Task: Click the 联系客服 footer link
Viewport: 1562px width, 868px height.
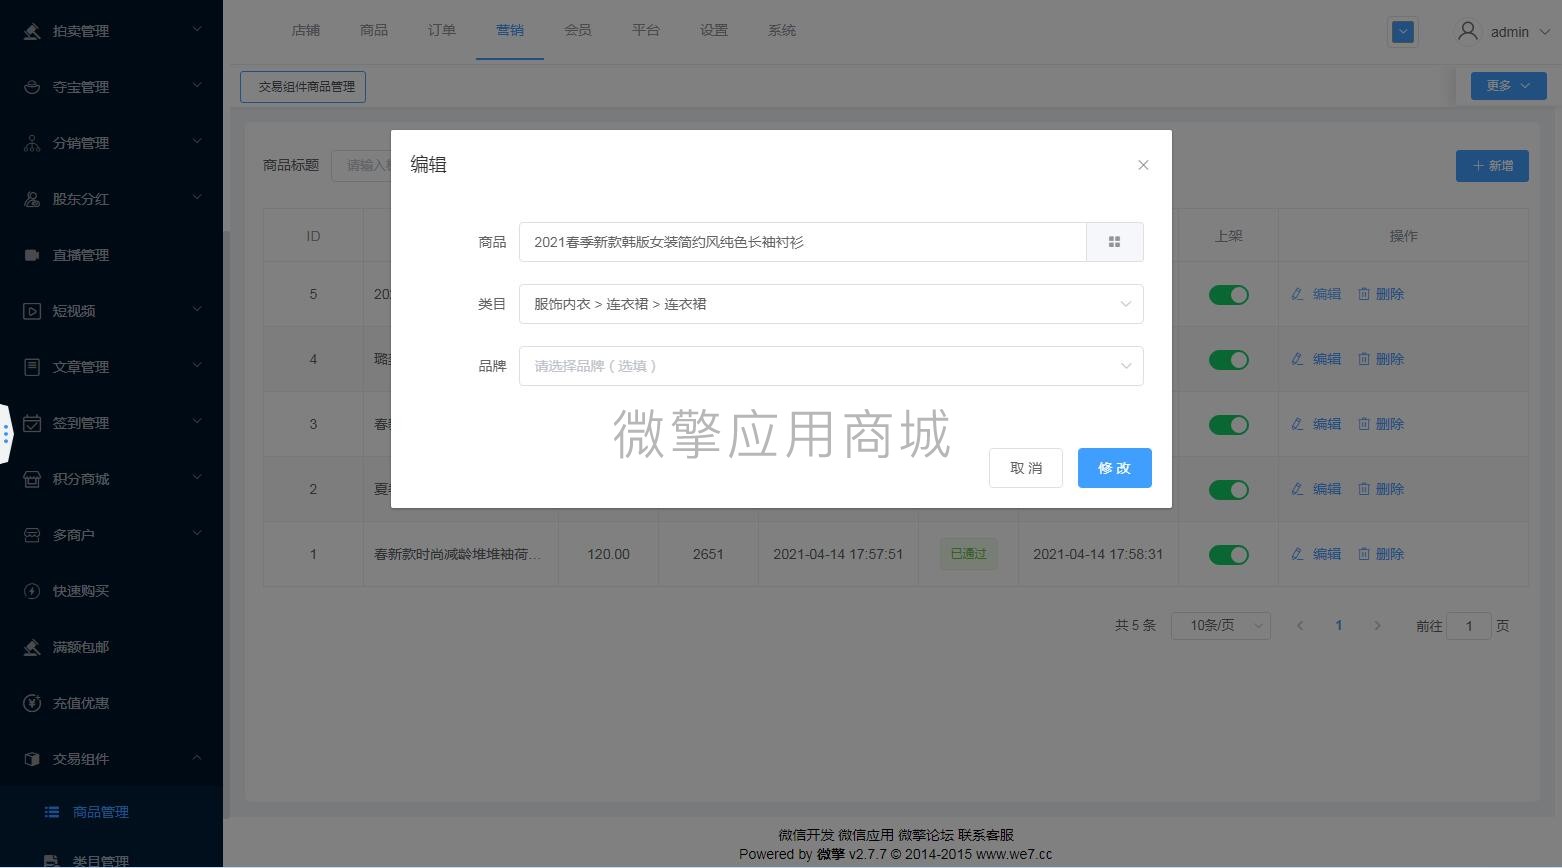Action: (986, 835)
